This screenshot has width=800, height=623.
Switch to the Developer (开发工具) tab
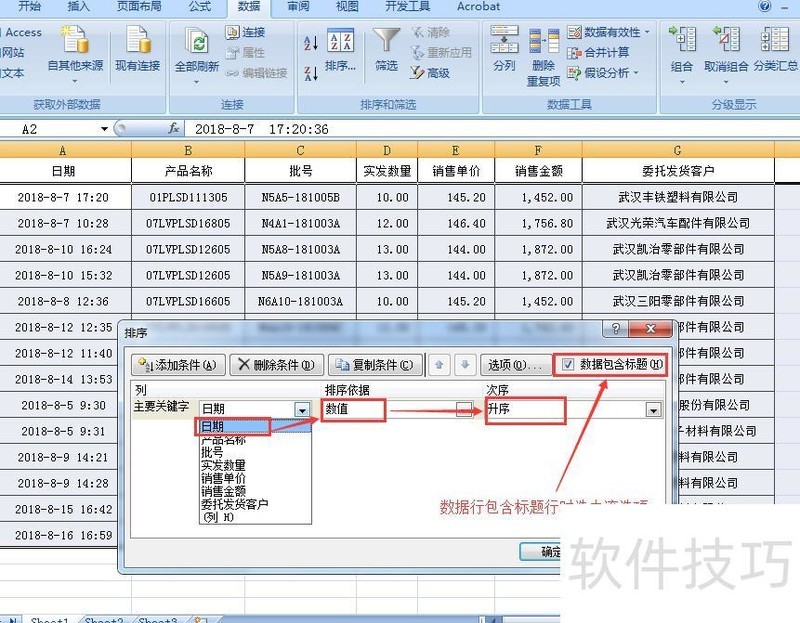pos(408,6)
